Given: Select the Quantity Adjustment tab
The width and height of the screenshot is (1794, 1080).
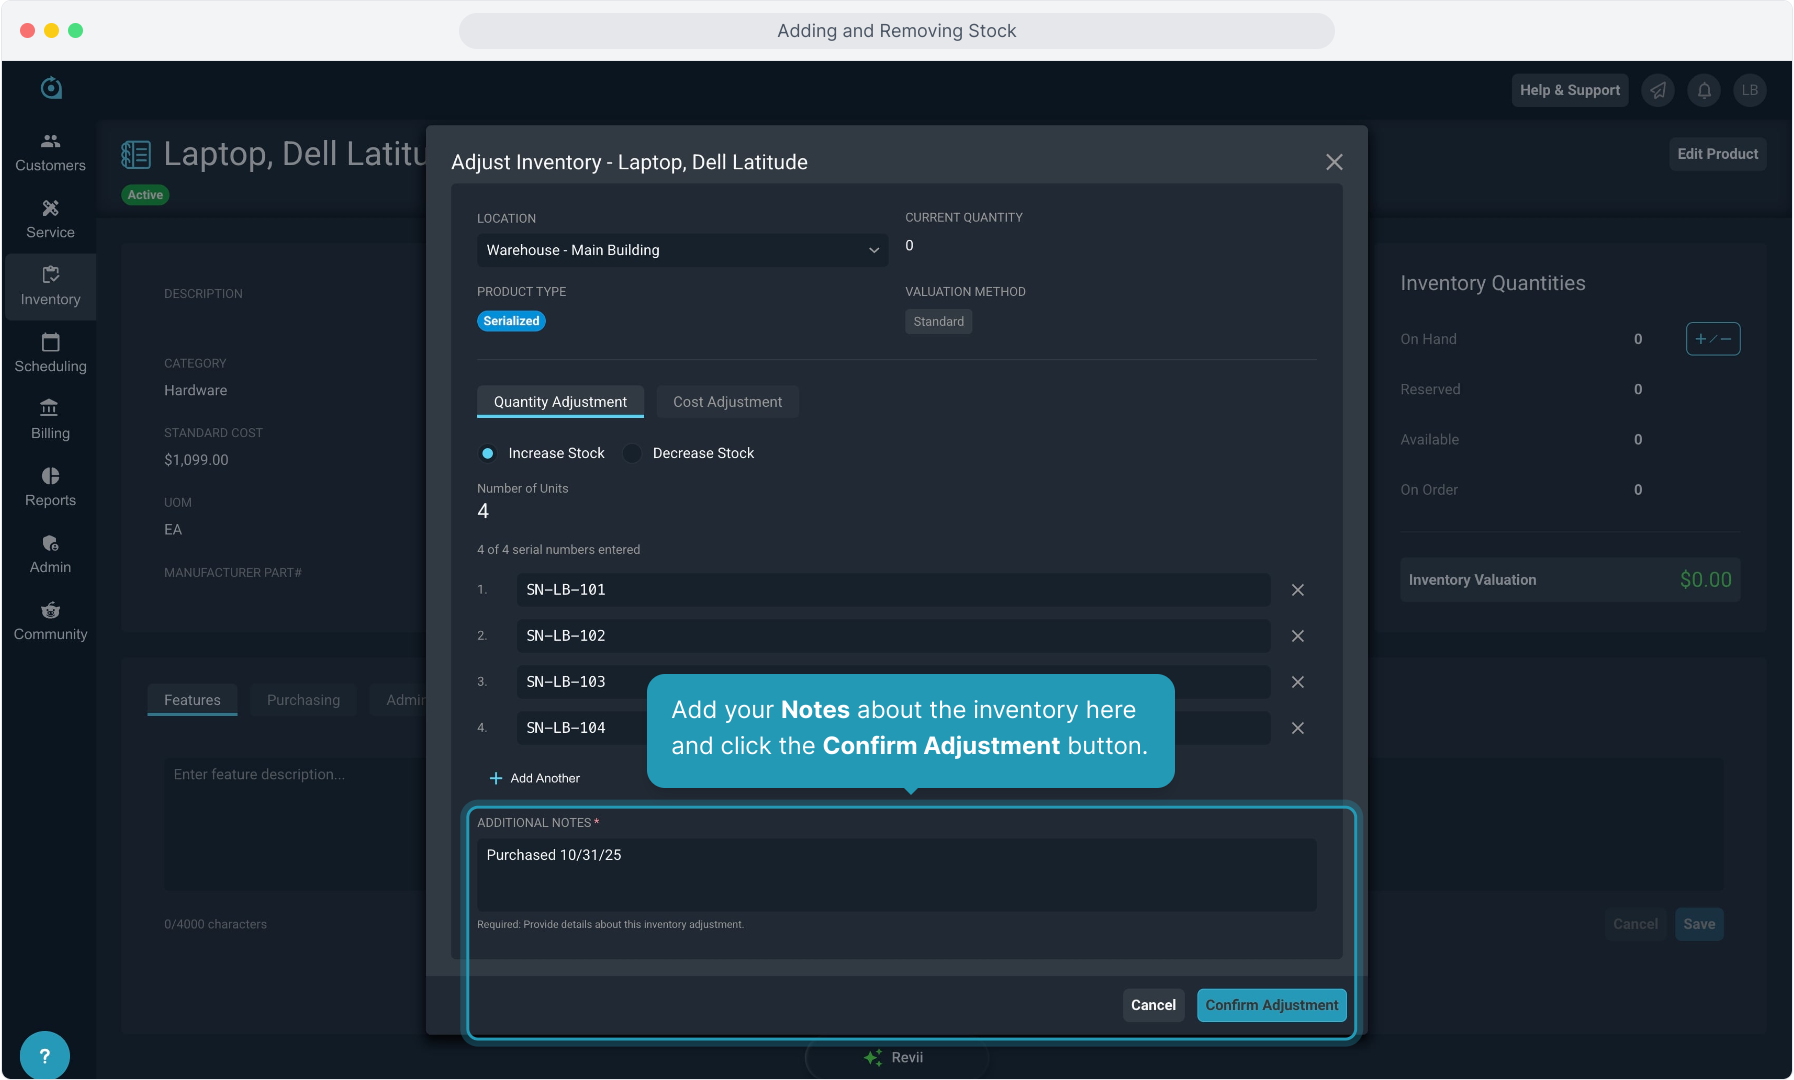Looking at the screenshot, I should 560,402.
